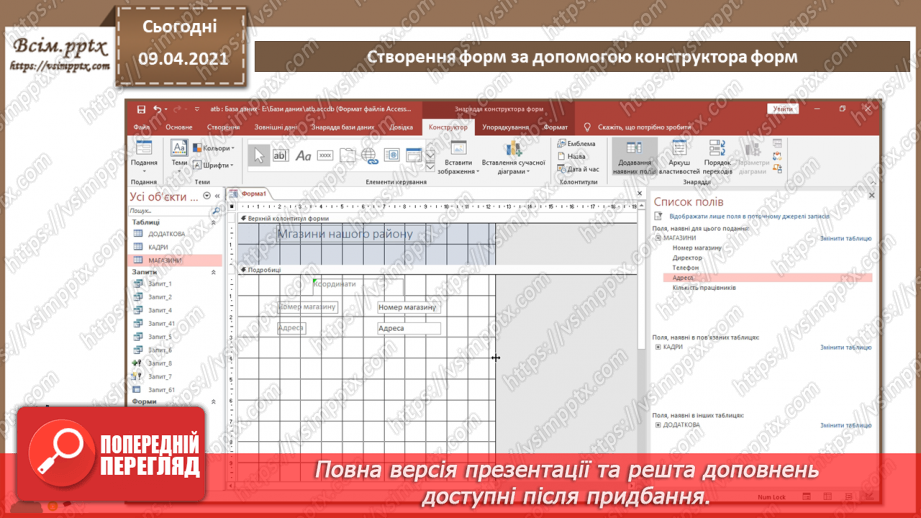Screen dimensions: 921x518
Task: Collapse the Таблиці group in navigation pane
Action: pyautogui.click(x=213, y=223)
